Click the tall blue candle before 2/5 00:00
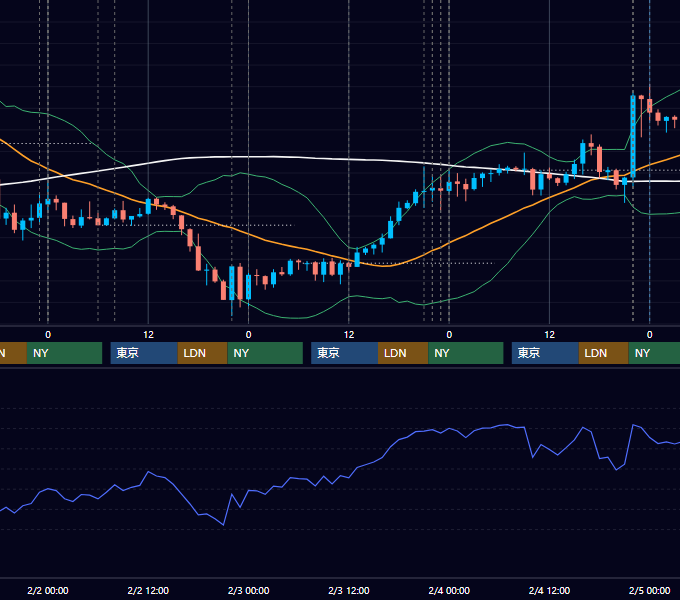Image resolution: width=680 pixels, height=600 pixels. click(x=633, y=137)
